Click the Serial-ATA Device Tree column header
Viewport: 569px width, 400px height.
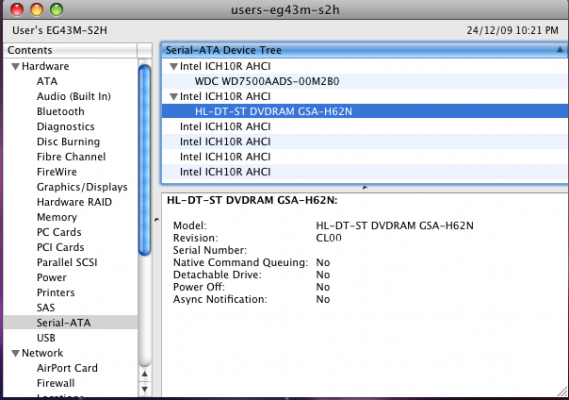[x=364, y=50]
